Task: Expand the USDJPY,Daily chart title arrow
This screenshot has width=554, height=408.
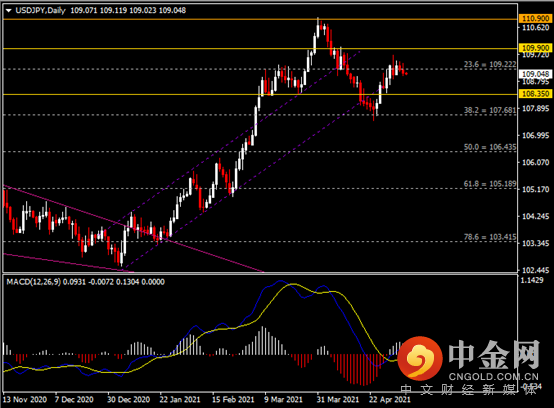Action: point(9,11)
